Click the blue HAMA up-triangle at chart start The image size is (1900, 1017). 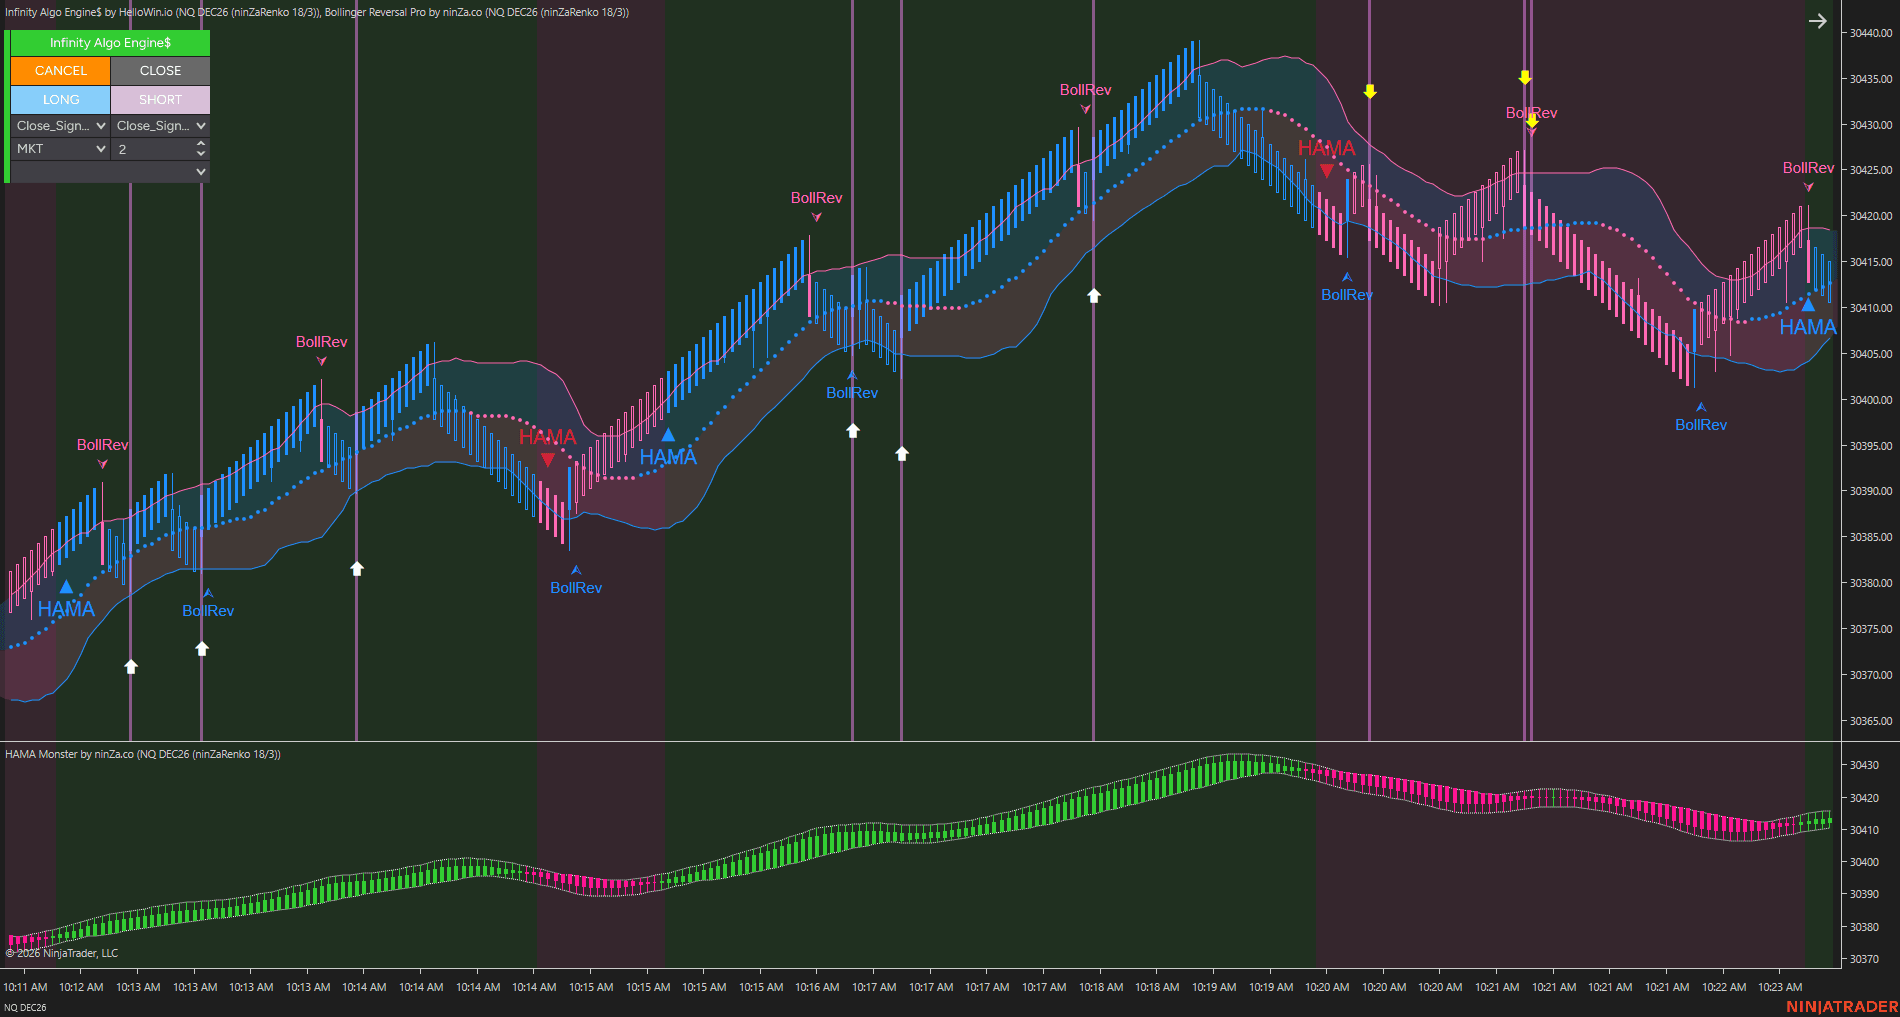click(x=66, y=587)
